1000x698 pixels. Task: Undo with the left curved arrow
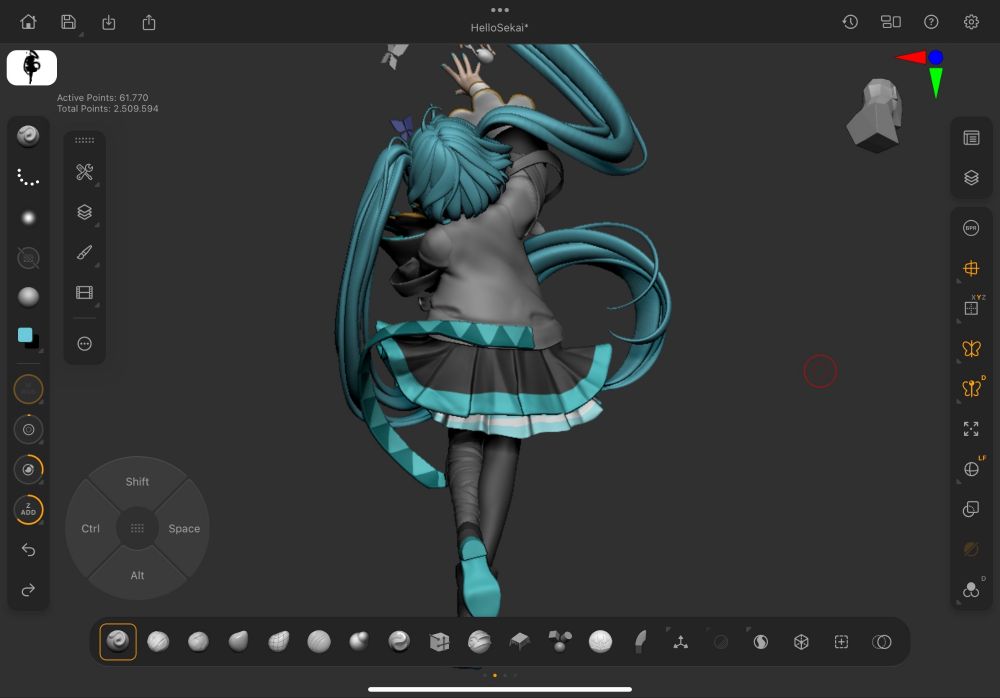[x=28, y=549]
